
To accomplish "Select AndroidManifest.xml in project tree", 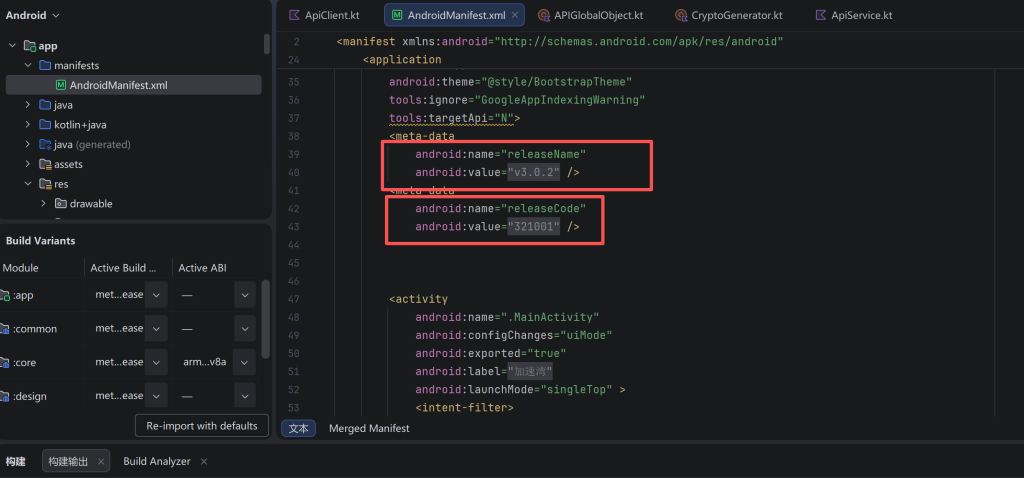I will tap(133, 85).
